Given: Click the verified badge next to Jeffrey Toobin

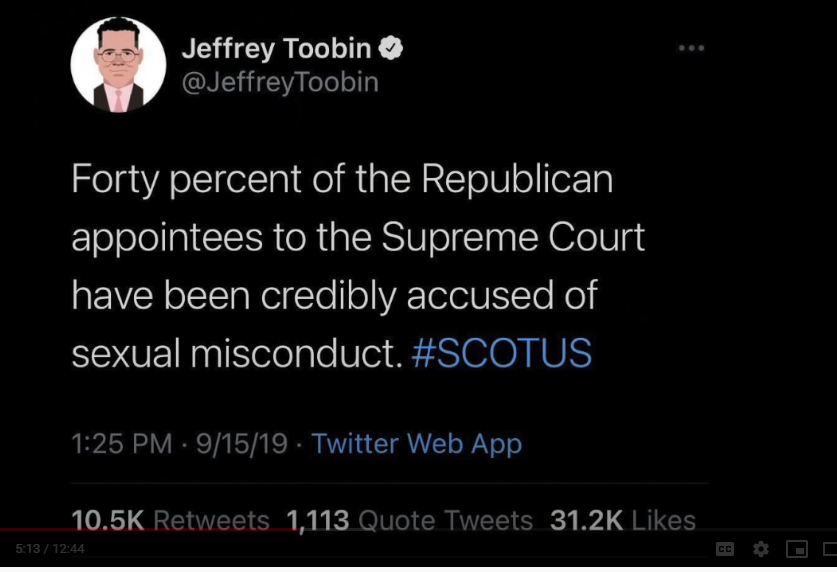Looking at the screenshot, I should pyautogui.click(x=391, y=48).
